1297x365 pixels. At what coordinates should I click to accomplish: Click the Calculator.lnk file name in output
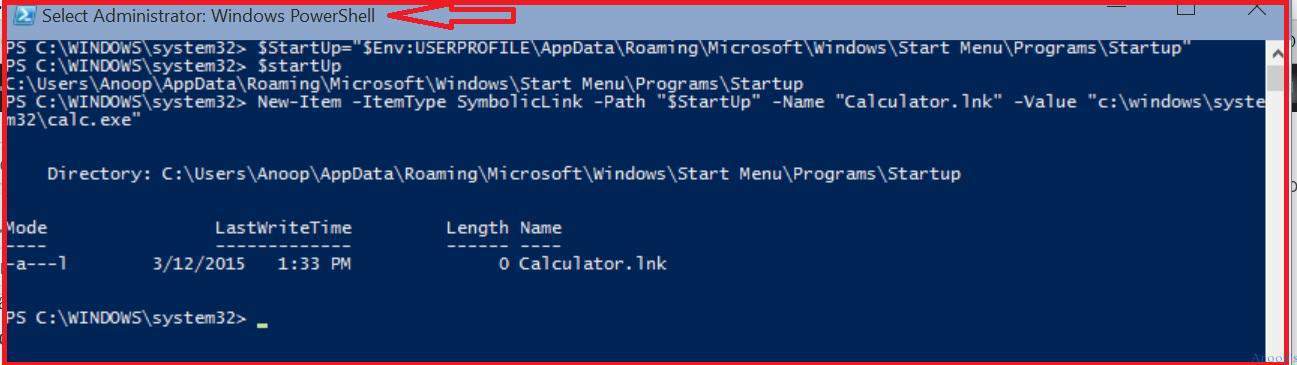point(593,264)
